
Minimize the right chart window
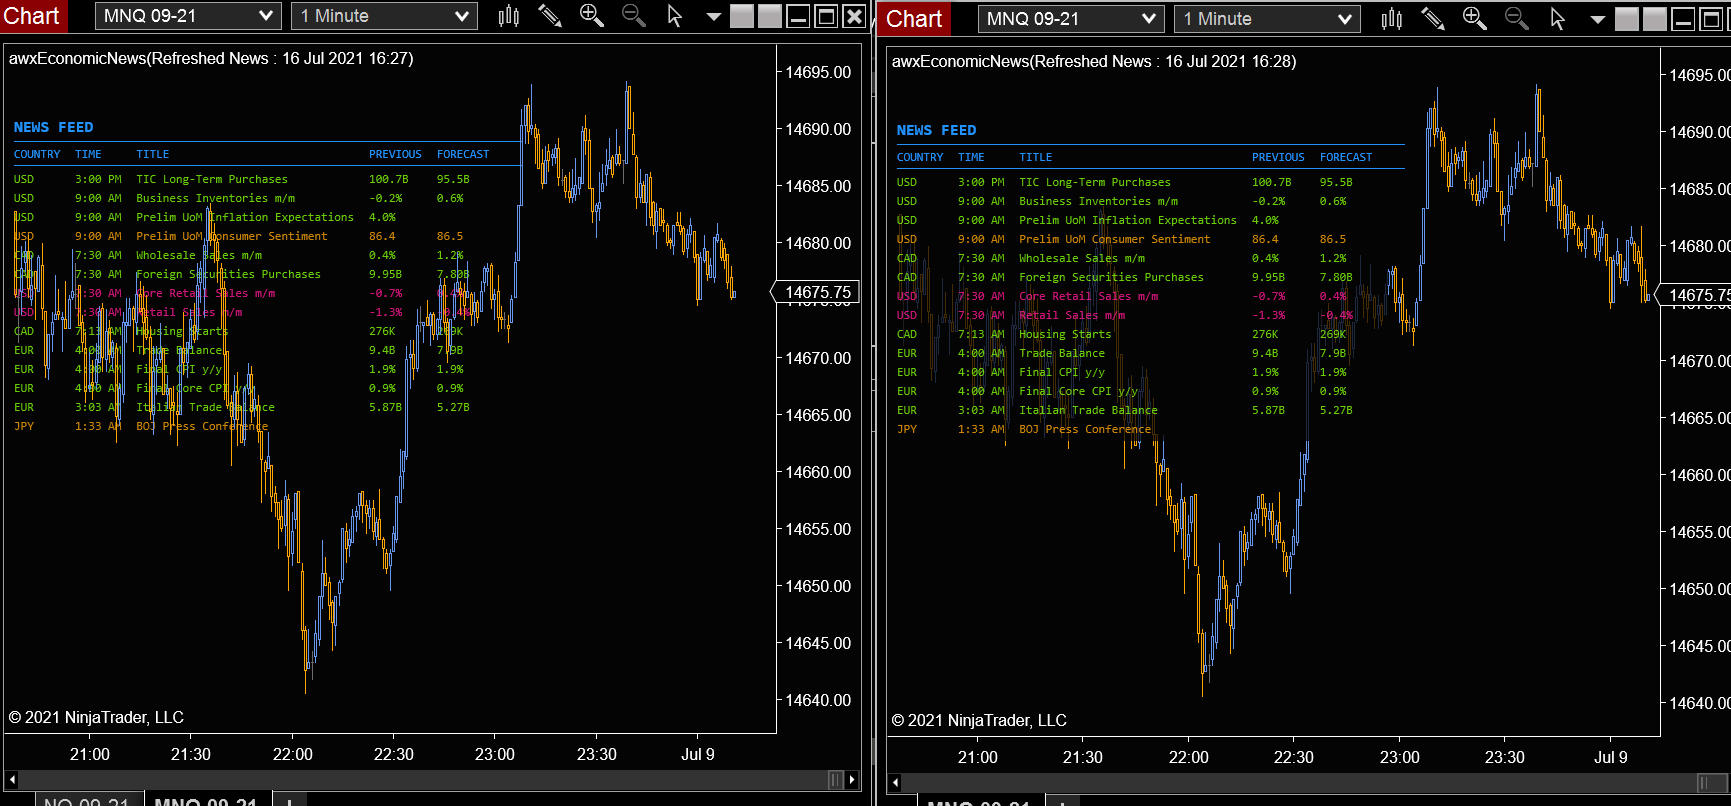(1683, 19)
